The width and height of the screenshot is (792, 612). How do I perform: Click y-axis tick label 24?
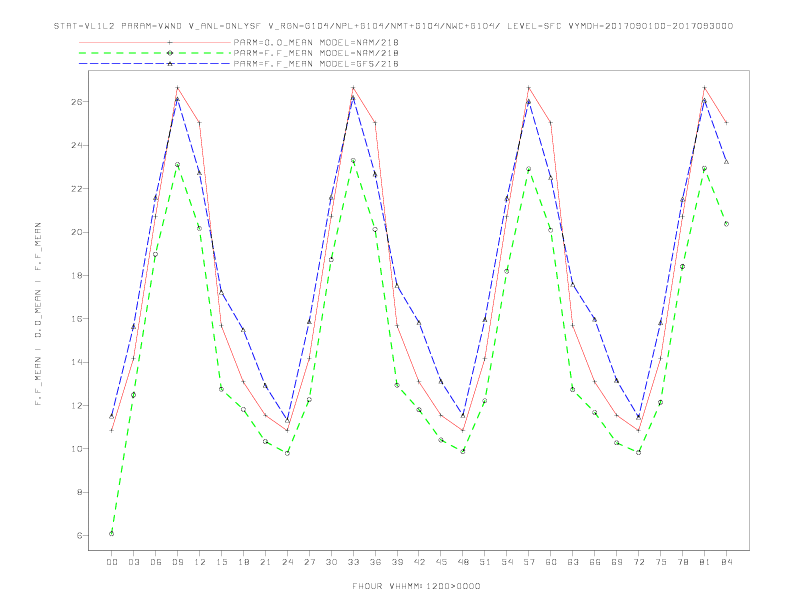[x=77, y=145]
